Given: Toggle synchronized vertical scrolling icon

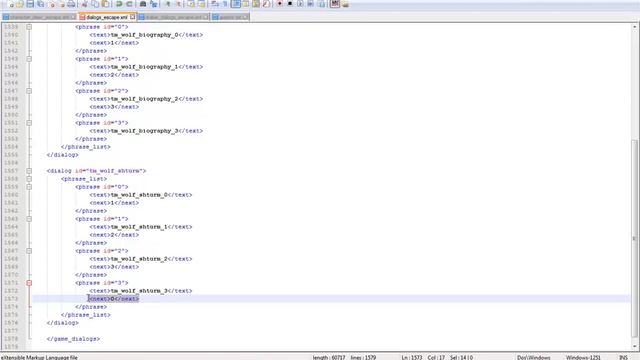Looking at the screenshot, I should (x=191, y=4).
